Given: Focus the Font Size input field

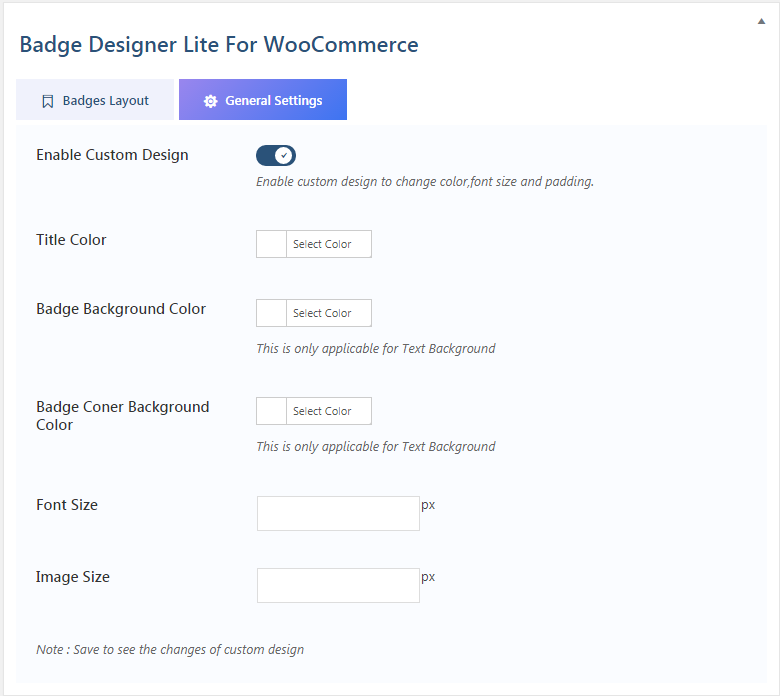Looking at the screenshot, I should click(x=338, y=513).
